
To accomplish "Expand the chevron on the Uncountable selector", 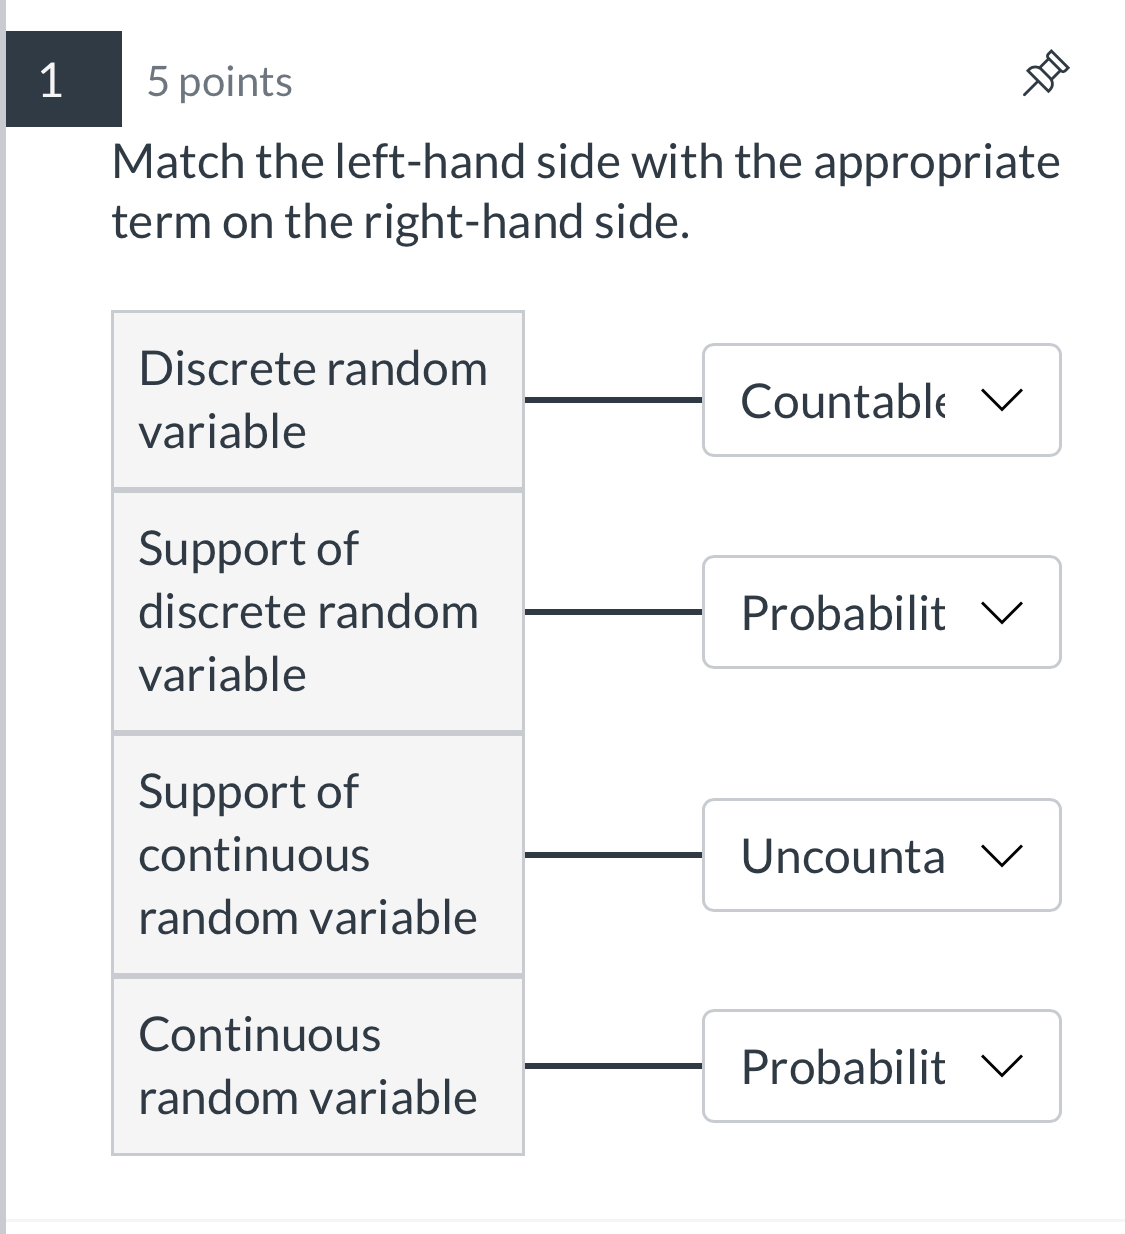I will click(1004, 855).
